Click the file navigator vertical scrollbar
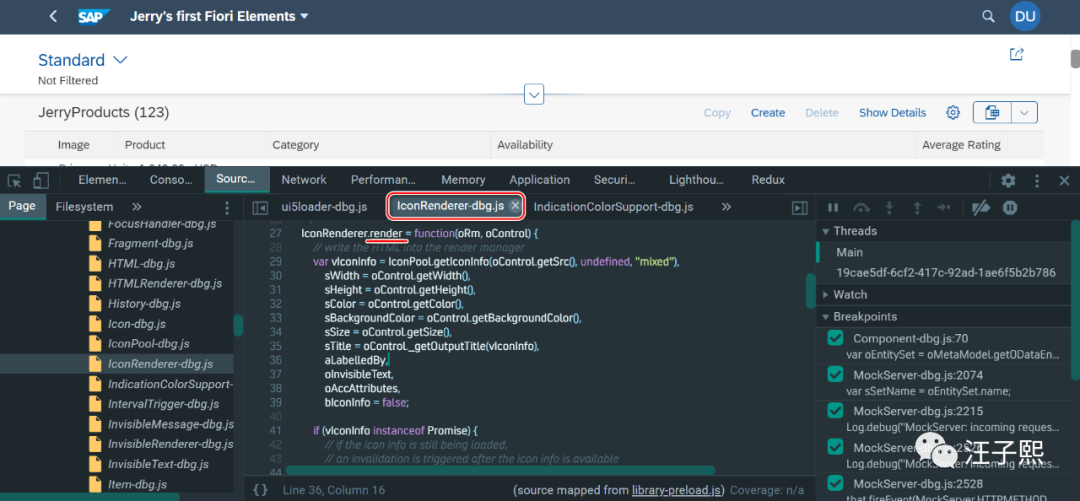The image size is (1080, 501). [x=238, y=325]
